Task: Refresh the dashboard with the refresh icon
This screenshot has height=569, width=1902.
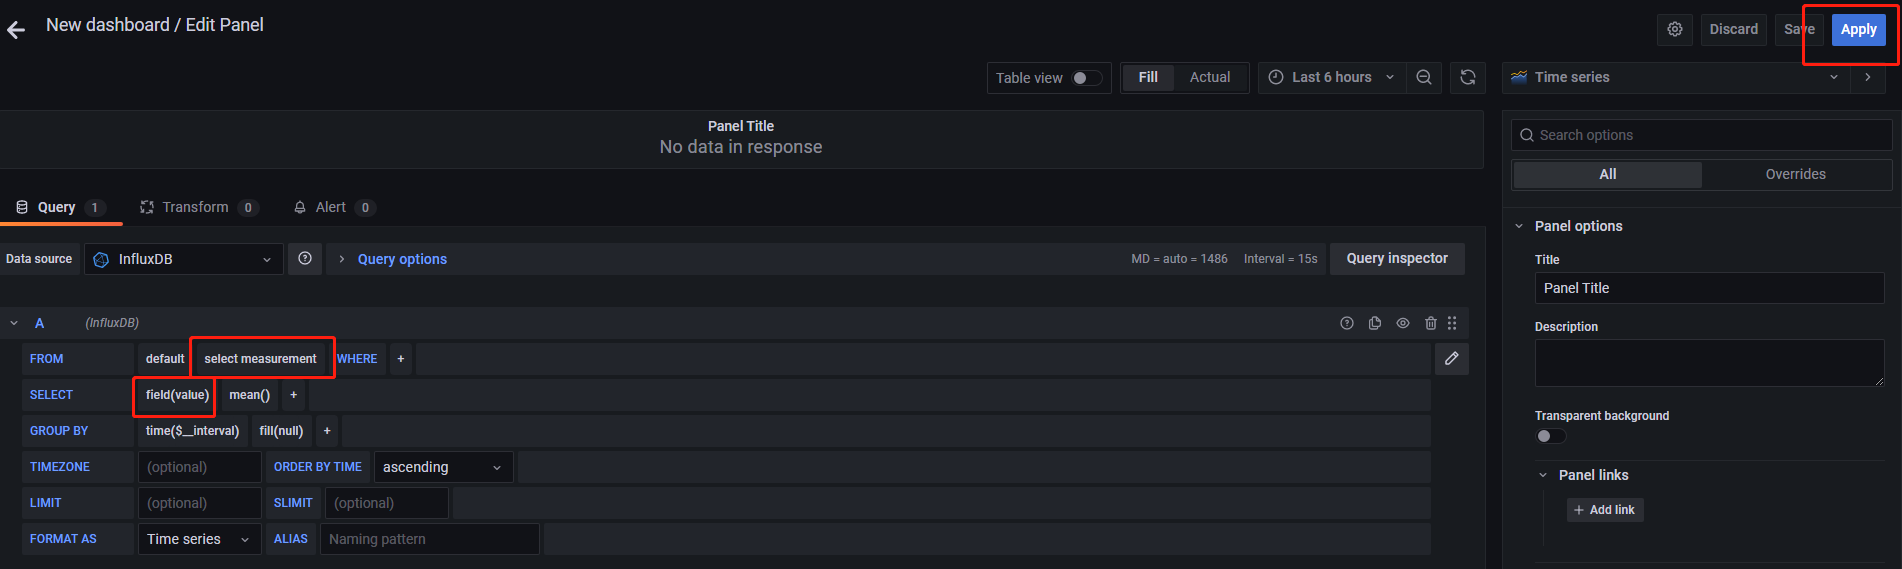Action: (1468, 77)
